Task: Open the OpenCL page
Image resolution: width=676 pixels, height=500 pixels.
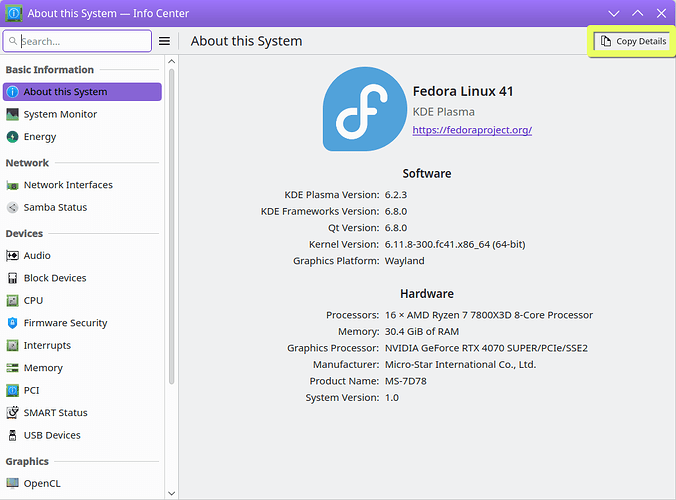Action: click(x=82, y=483)
